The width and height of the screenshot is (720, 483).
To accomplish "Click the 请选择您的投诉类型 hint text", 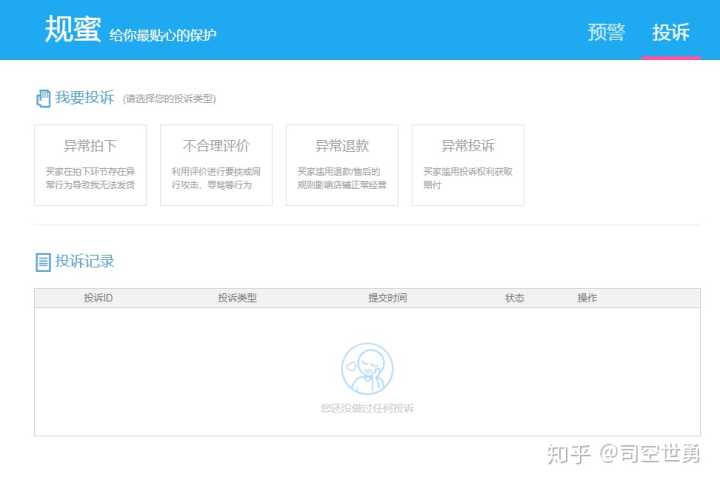I will coord(169,99).
